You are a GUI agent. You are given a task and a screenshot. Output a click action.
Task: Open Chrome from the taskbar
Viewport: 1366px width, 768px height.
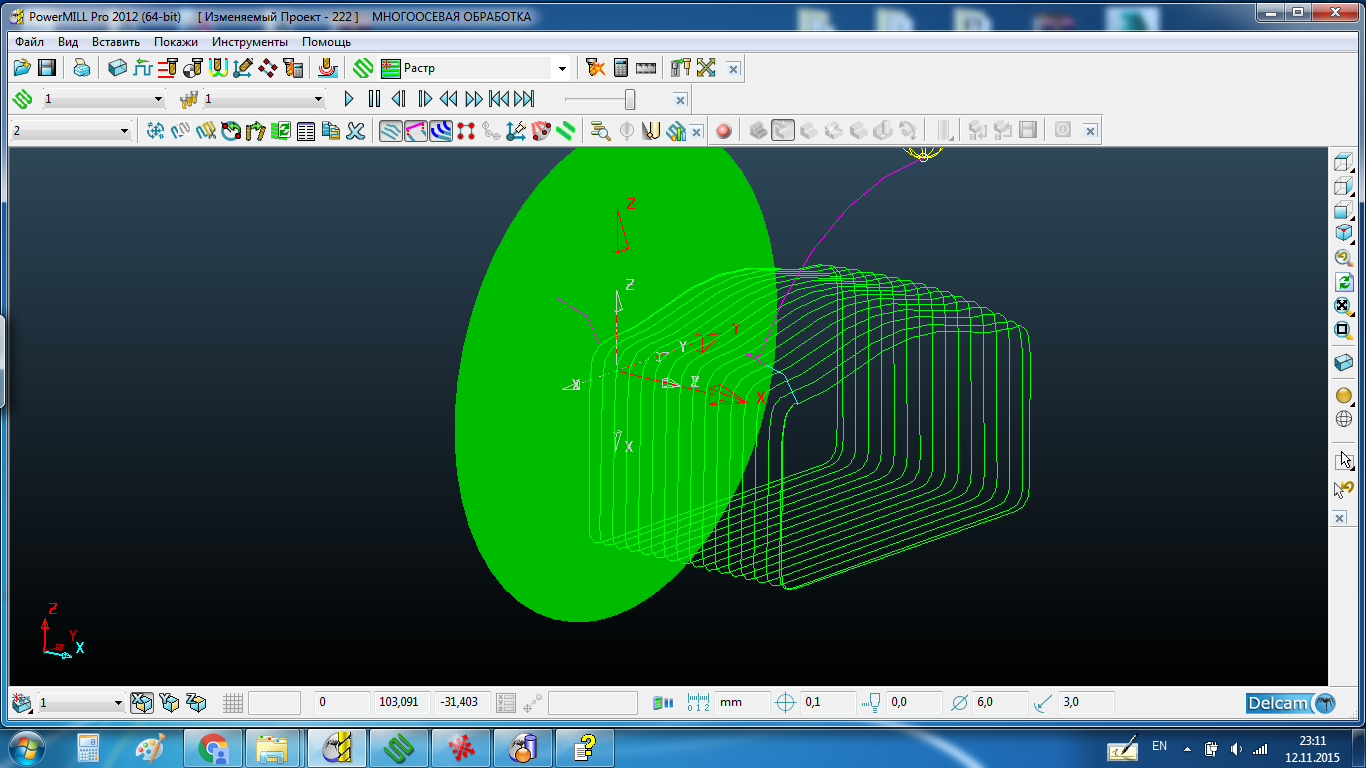click(x=213, y=747)
